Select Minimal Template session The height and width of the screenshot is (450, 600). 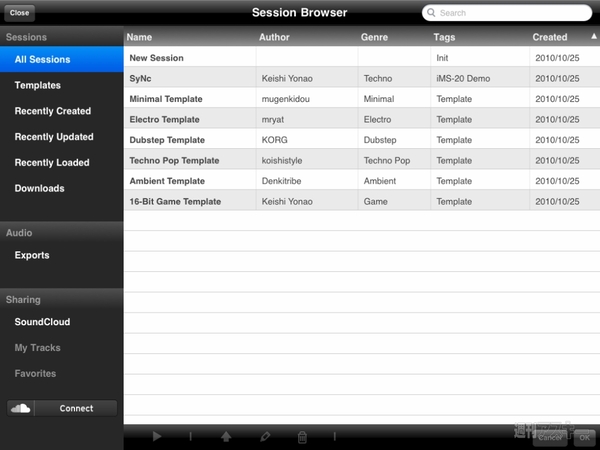pos(362,99)
